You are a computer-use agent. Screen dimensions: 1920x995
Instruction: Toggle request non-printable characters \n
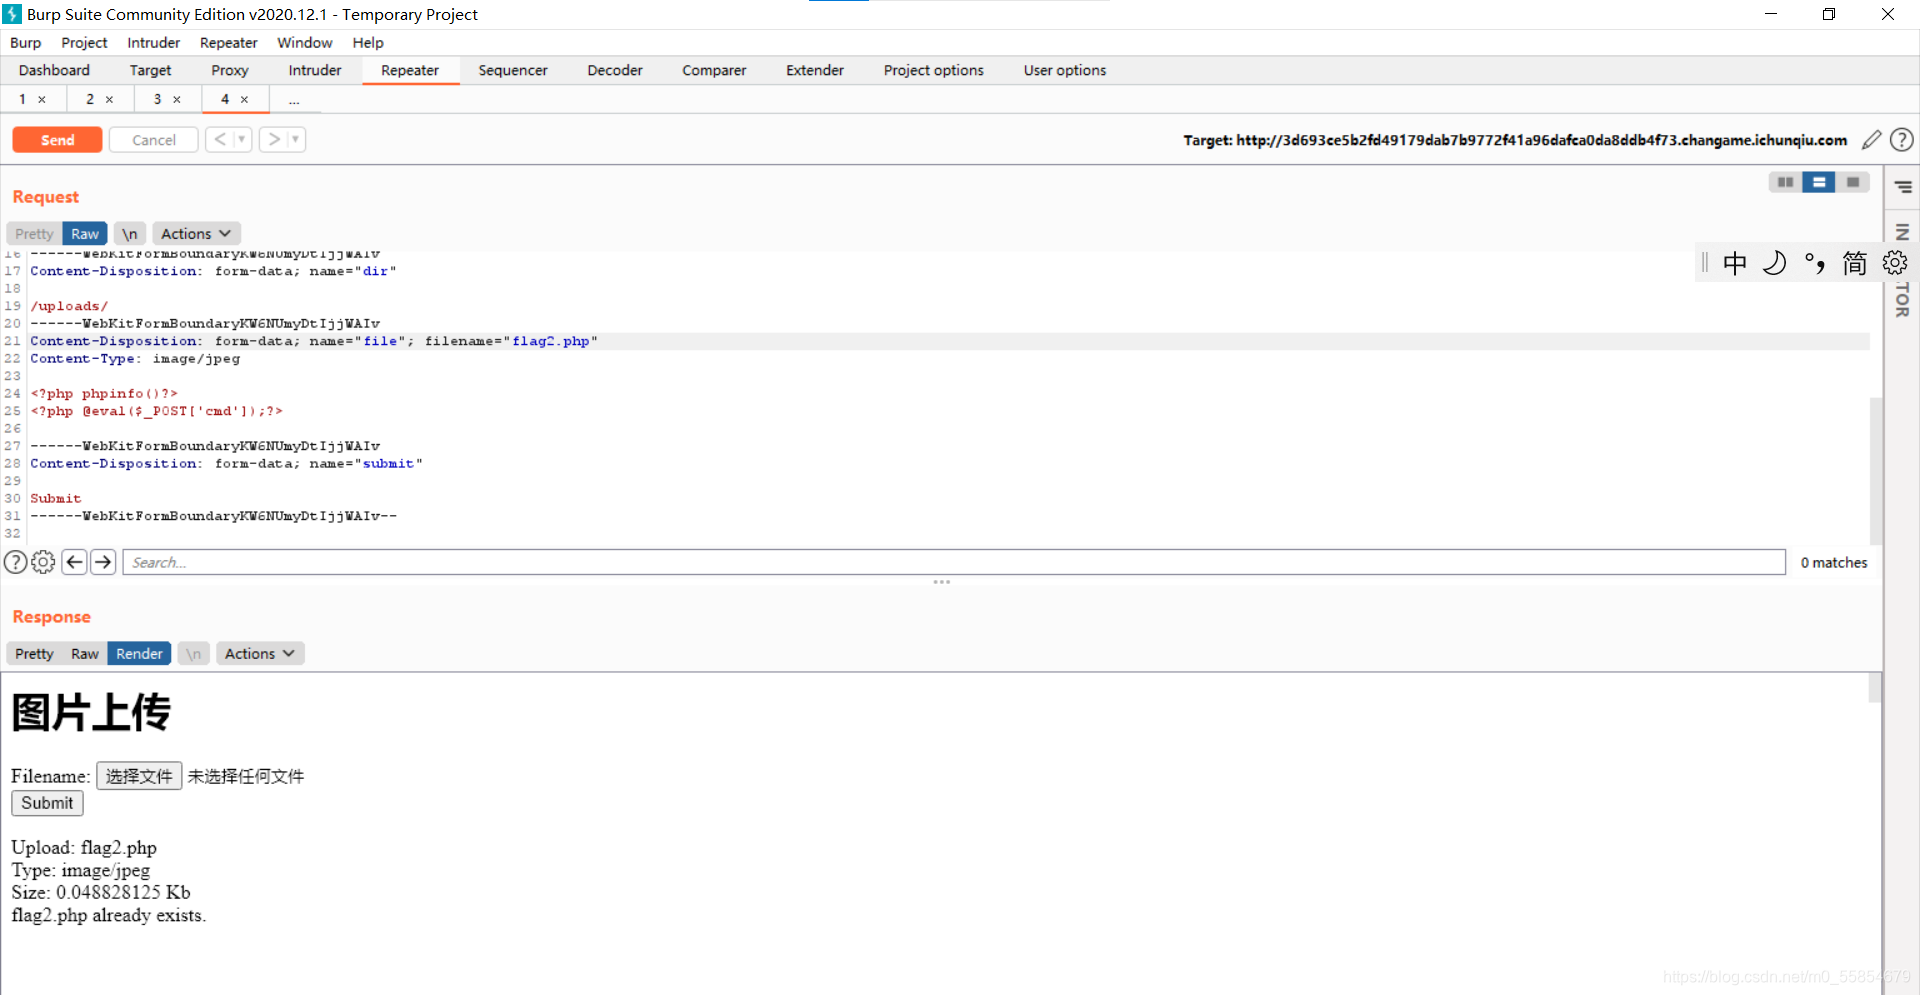130,234
